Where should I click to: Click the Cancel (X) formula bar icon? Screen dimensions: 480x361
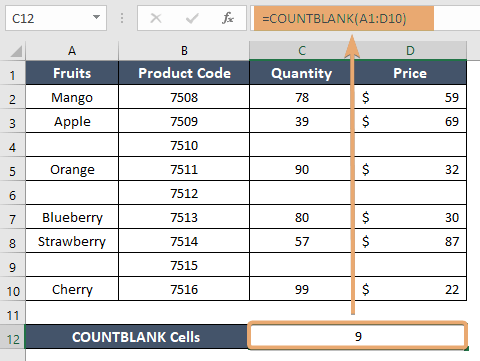pyautogui.click(x=156, y=18)
